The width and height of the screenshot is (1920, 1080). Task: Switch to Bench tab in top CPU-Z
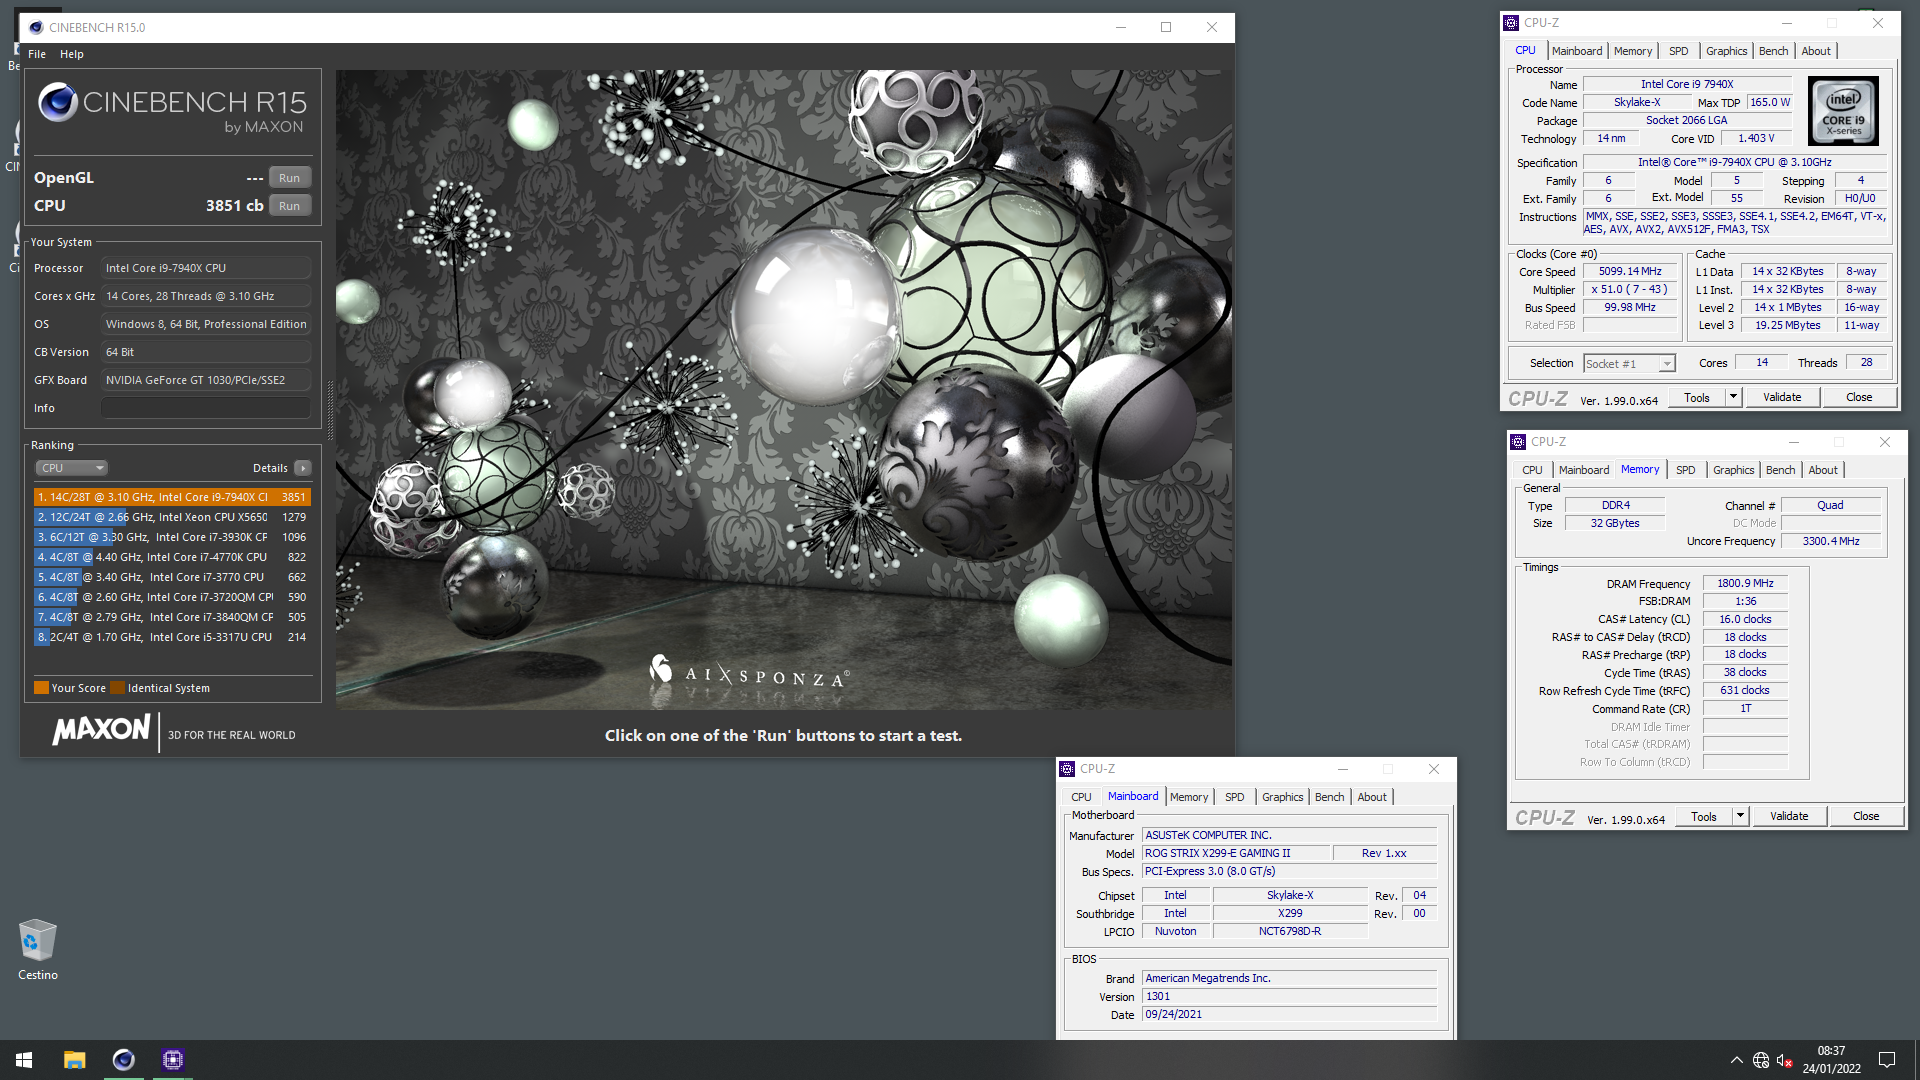coord(1773,51)
